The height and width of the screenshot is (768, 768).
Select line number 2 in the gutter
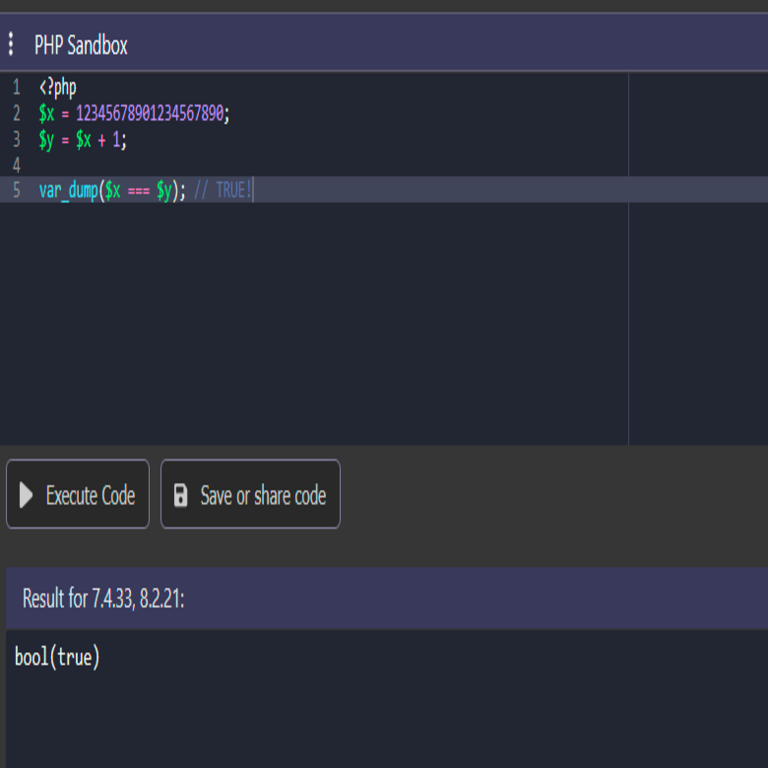[x=16, y=113]
